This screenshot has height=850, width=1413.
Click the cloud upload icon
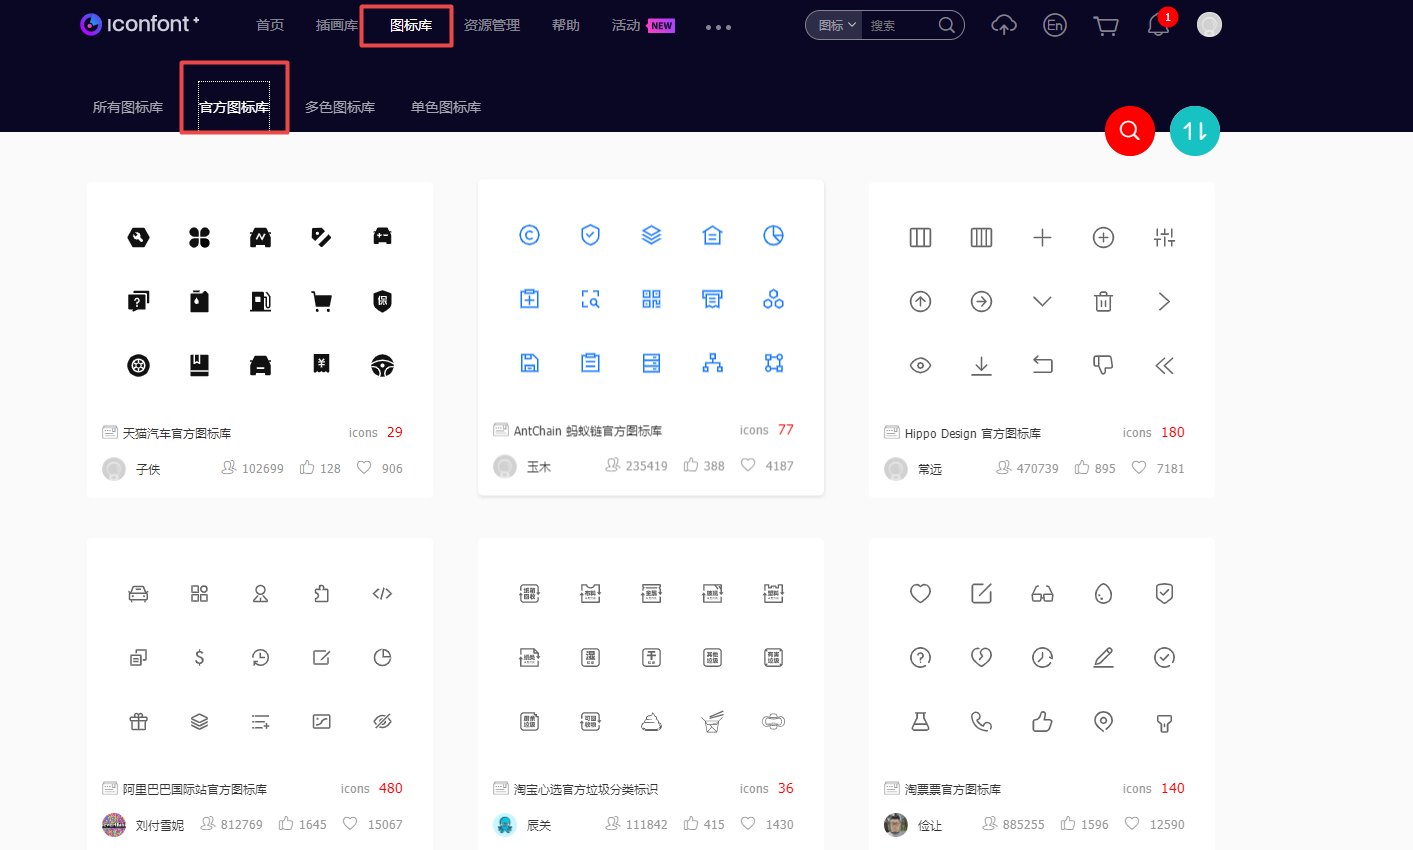1004,25
